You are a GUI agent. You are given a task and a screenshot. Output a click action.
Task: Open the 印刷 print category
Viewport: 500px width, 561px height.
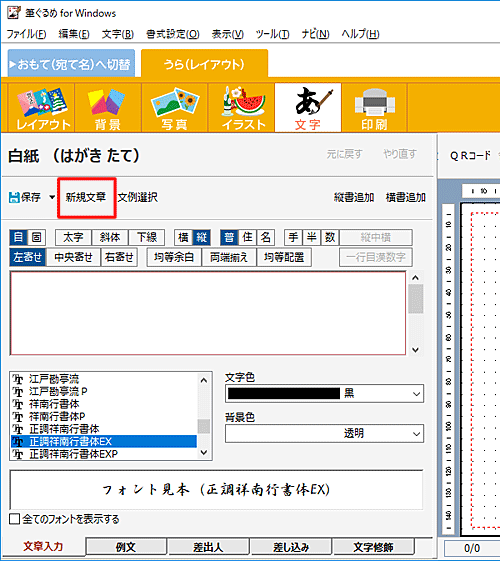[x=374, y=108]
